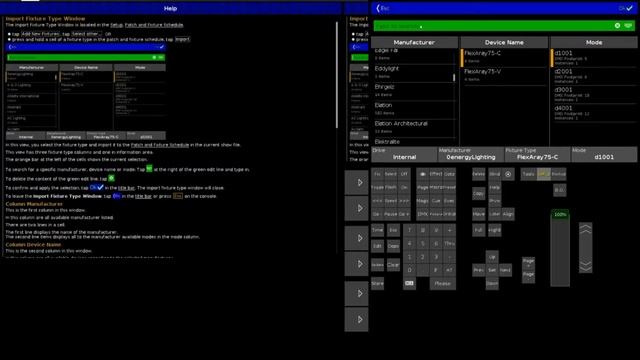The image size is (640, 360).
Task: Tap the Store key
Action: point(378,283)
